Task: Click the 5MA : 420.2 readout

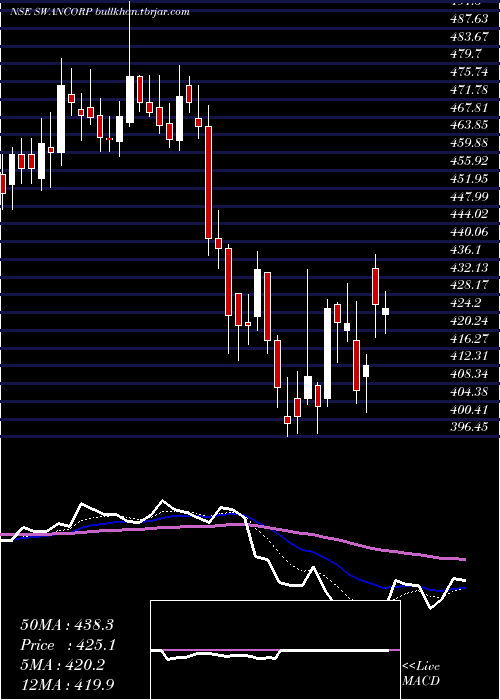Action: tap(62, 665)
